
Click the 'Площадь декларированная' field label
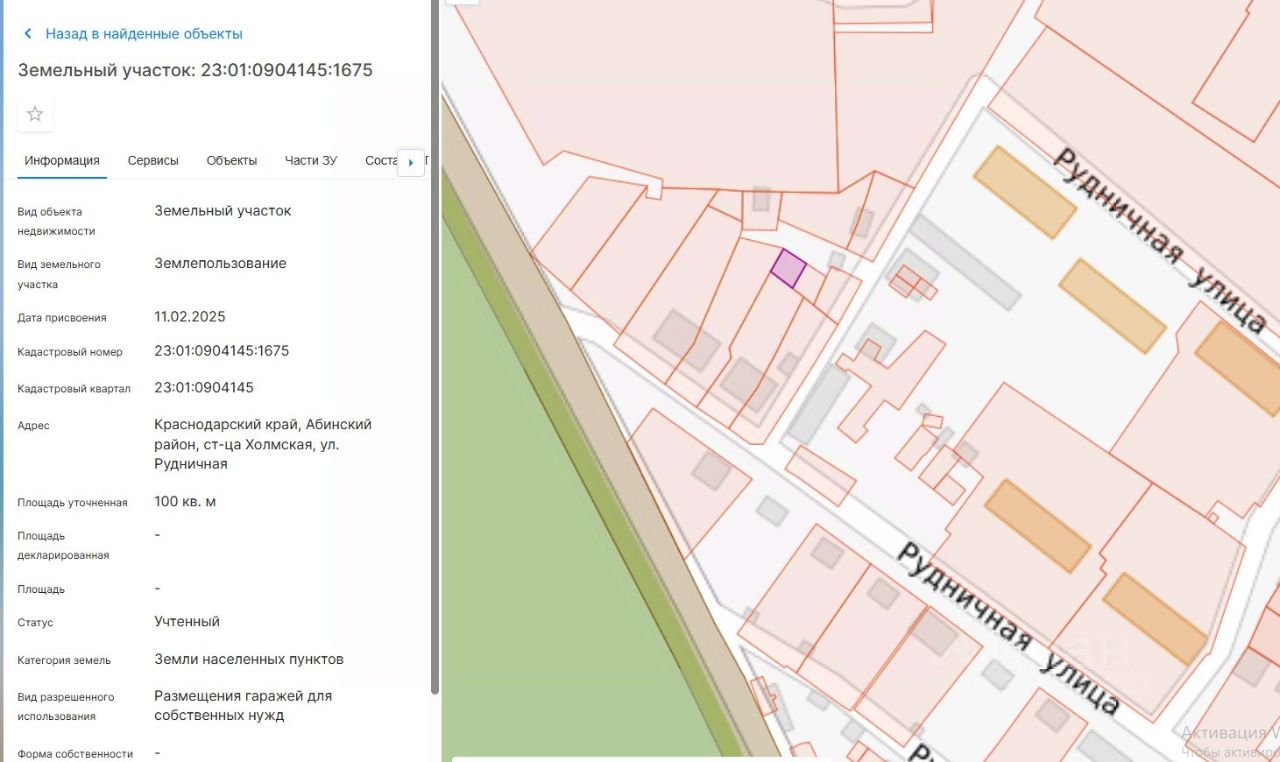click(x=63, y=545)
